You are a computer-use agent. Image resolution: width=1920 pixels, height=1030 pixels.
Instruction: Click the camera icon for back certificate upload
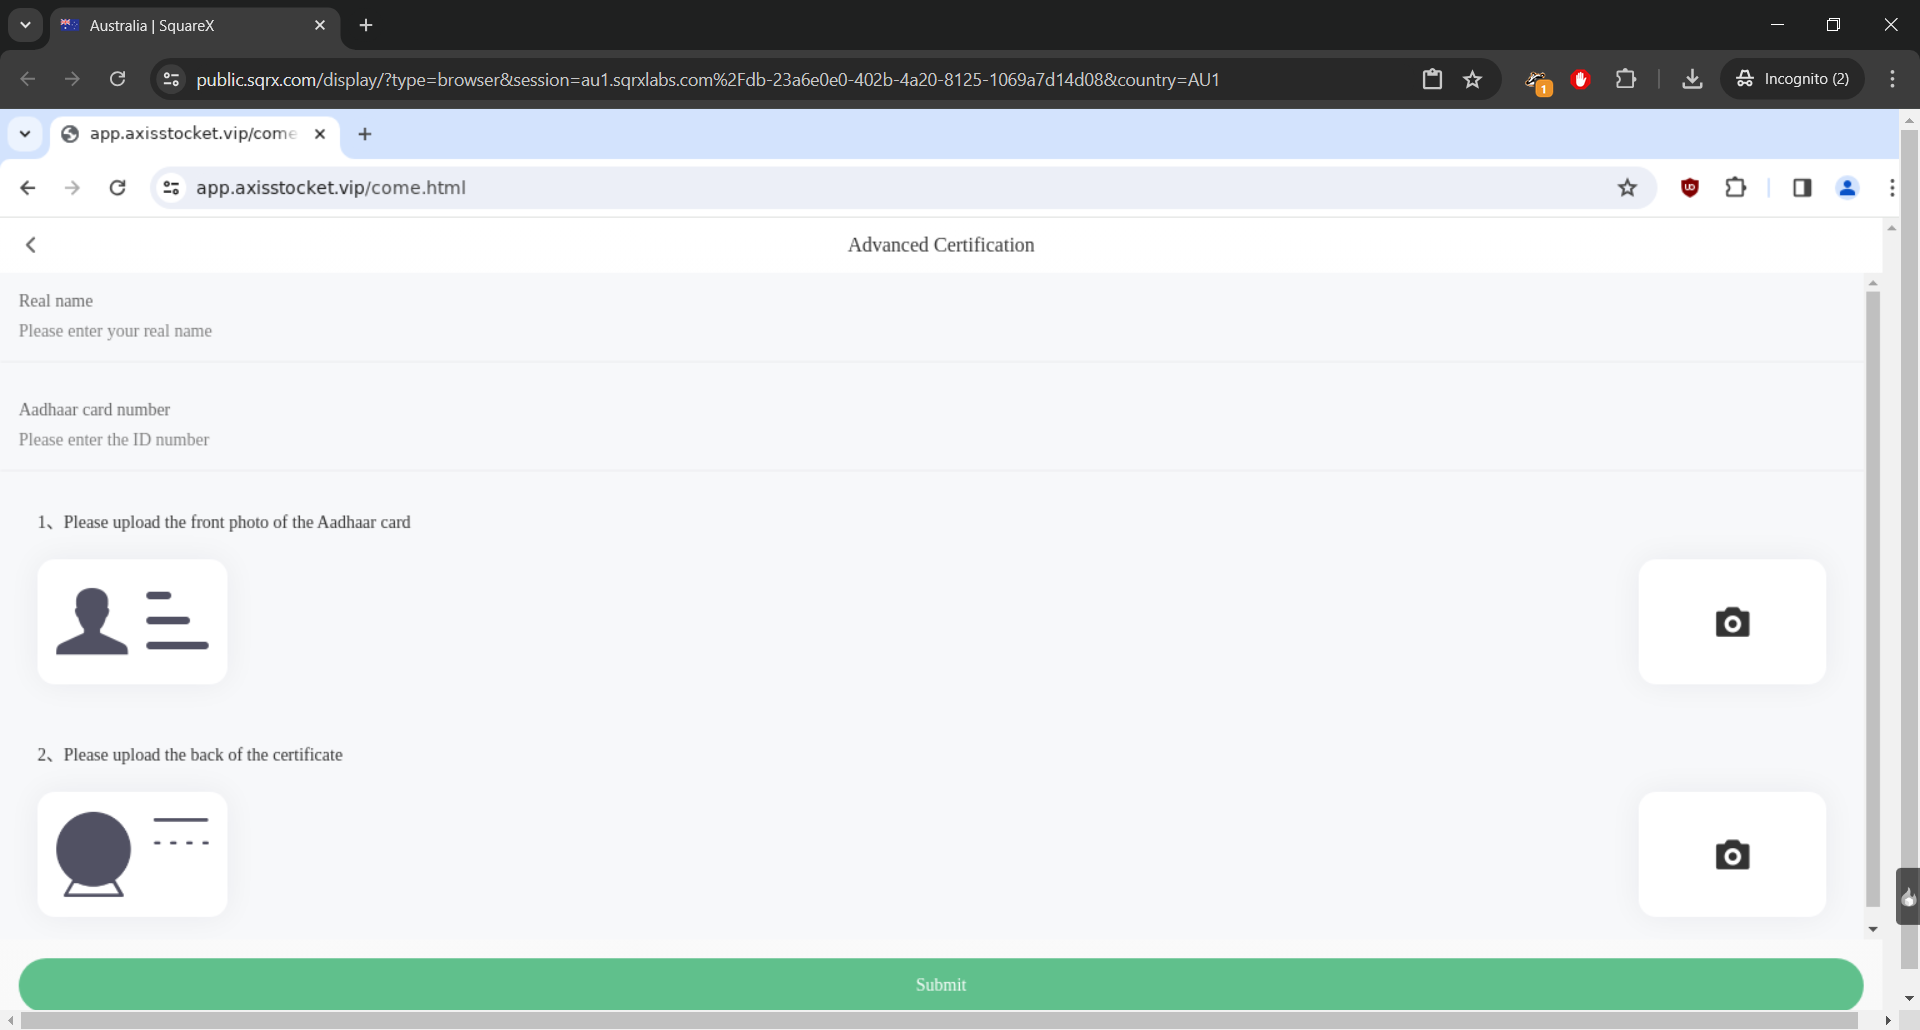[x=1732, y=855]
